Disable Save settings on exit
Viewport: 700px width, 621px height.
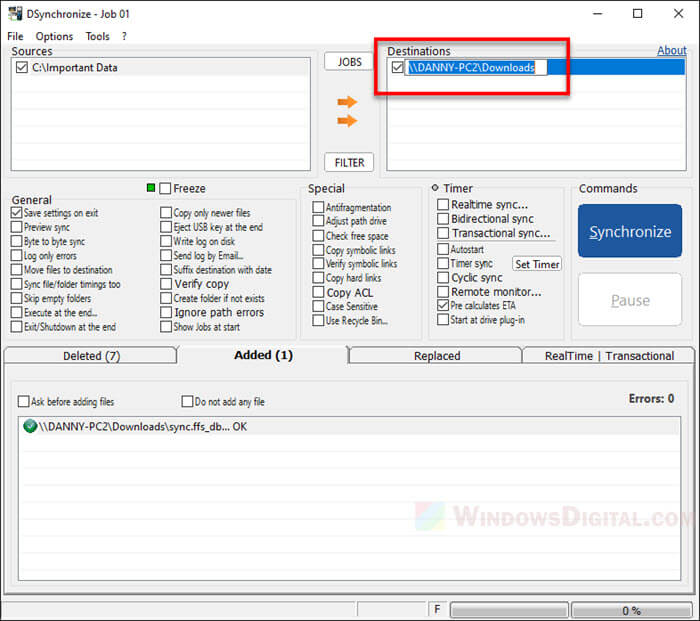pyautogui.click(x=17, y=213)
